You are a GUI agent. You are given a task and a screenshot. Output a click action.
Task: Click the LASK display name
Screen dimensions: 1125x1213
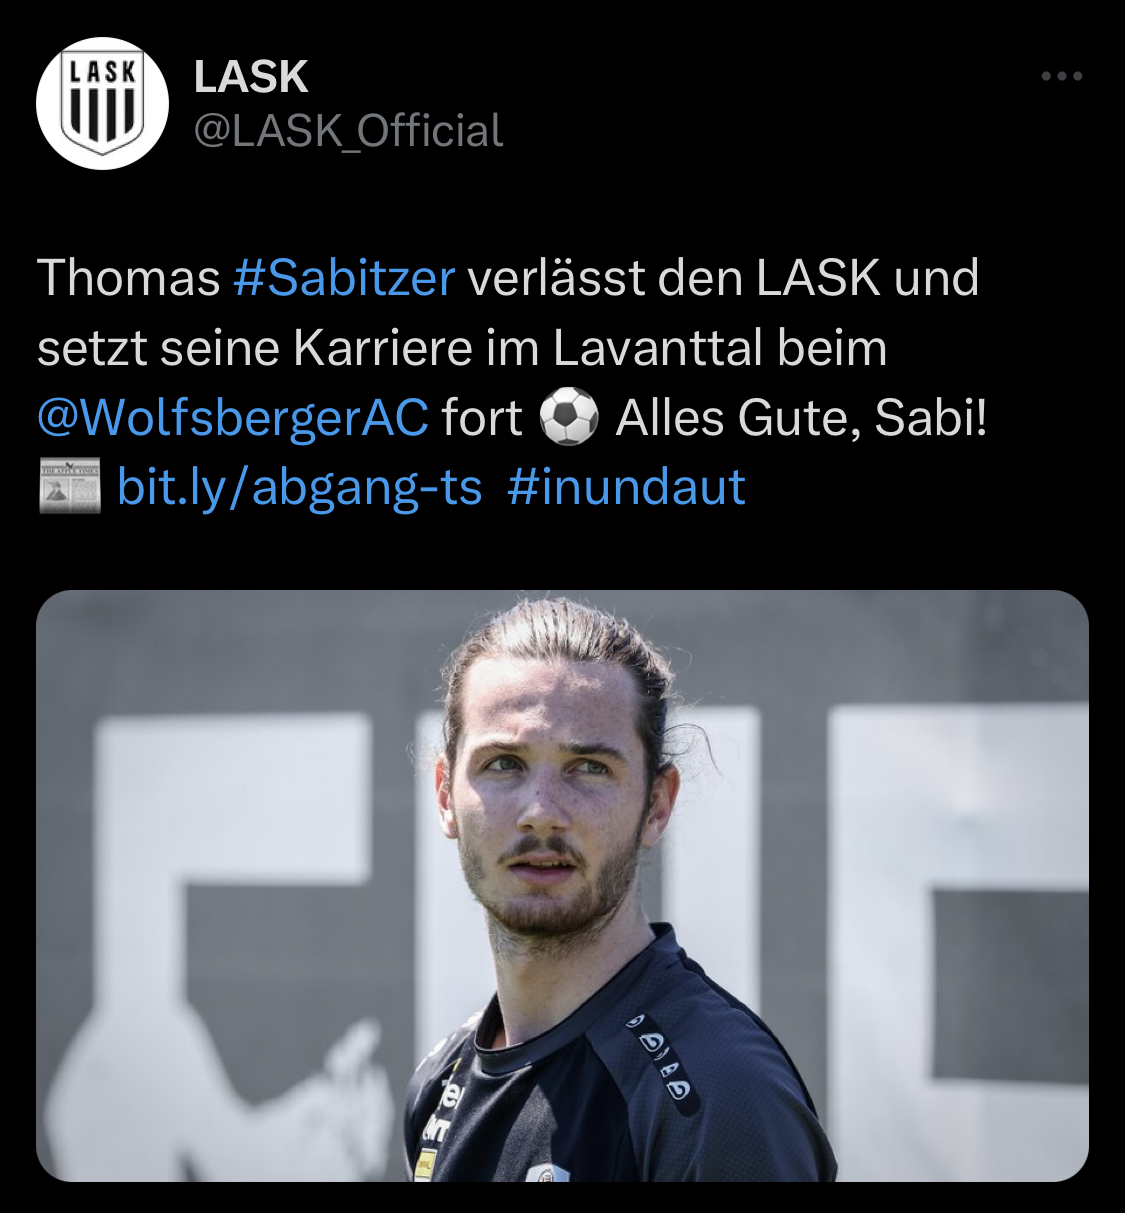[250, 77]
